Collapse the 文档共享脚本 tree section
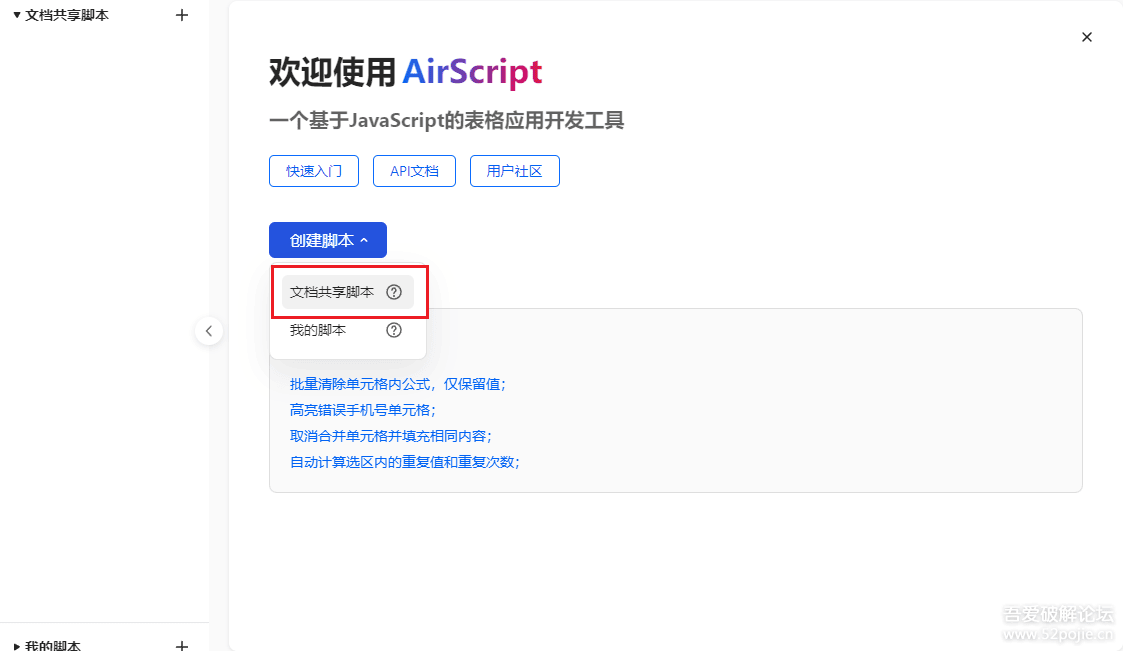The image size is (1123, 651). point(16,15)
